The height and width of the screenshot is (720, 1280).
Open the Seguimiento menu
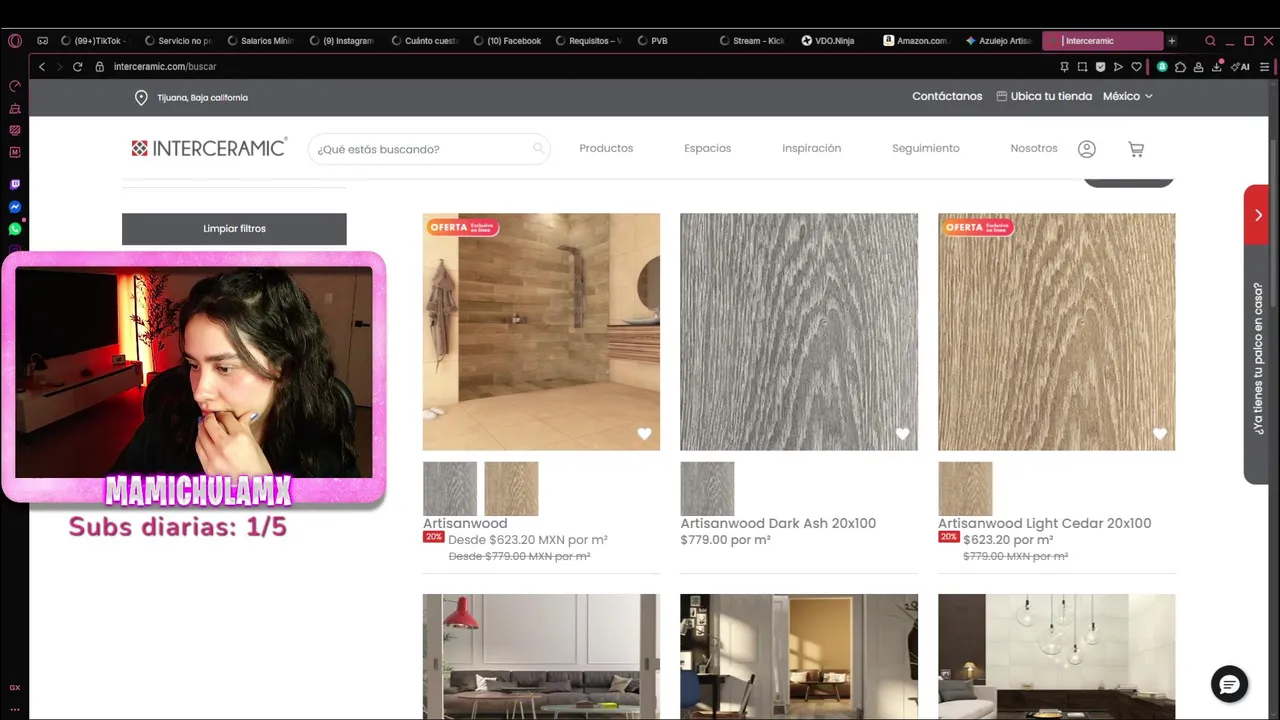[925, 148]
